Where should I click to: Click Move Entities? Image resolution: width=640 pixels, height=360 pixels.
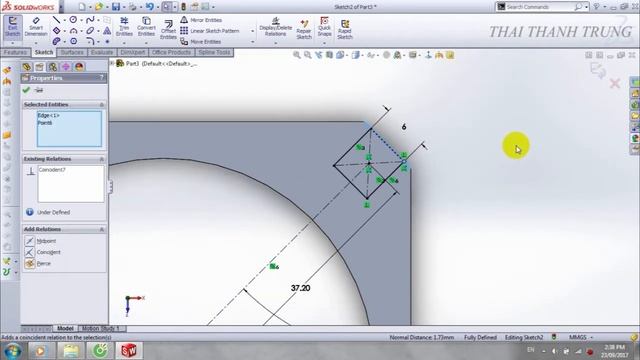coord(201,42)
